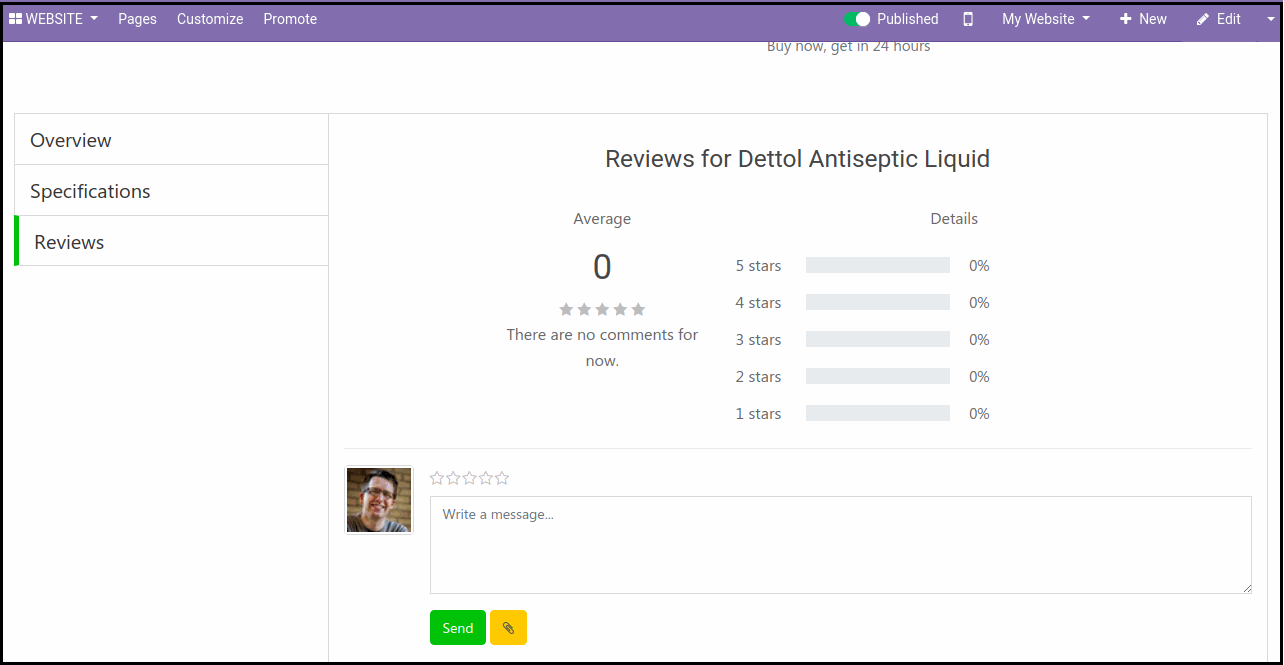Viewport: 1284px width, 665px height.
Task: Click the Reviews for Dettol Antiseptic Liquid heading
Action: (798, 158)
